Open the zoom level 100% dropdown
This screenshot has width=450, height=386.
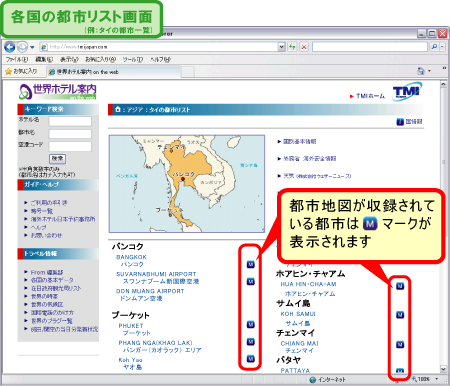436,379
